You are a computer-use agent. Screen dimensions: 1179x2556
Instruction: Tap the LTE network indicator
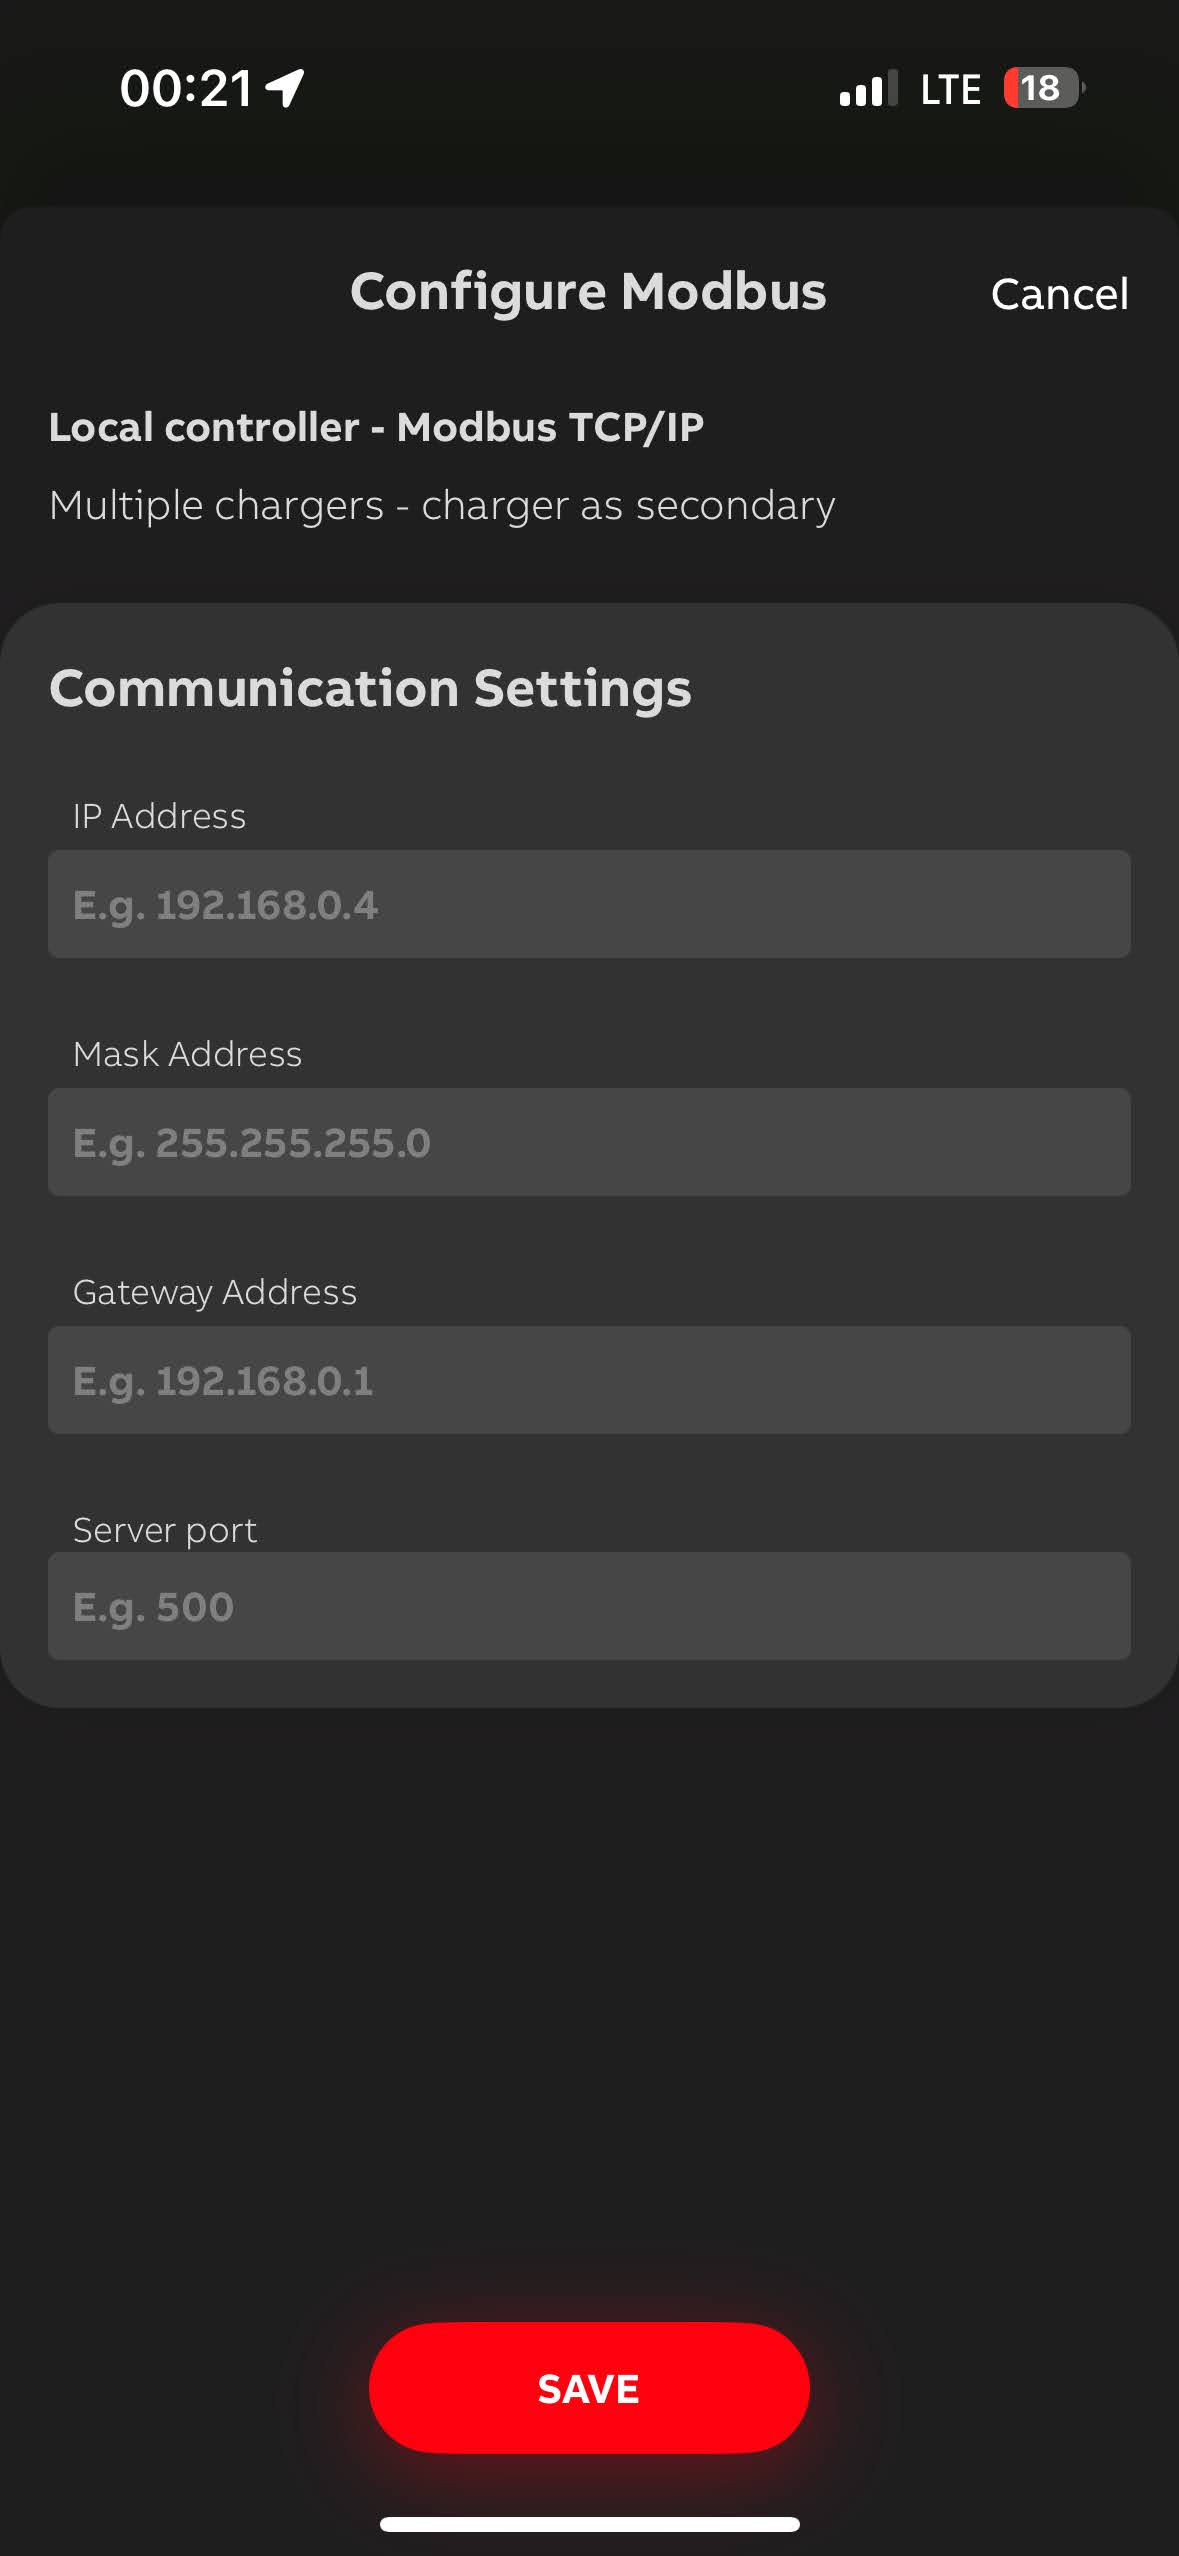pos(950,90)
